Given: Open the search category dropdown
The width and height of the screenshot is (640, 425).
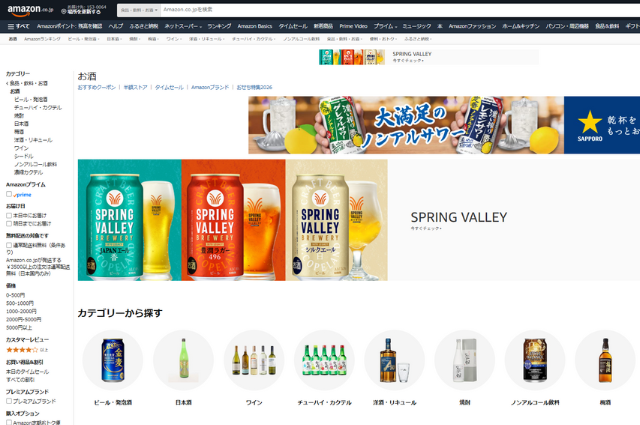Looking at the screenshot, I should tap(139, 10).
